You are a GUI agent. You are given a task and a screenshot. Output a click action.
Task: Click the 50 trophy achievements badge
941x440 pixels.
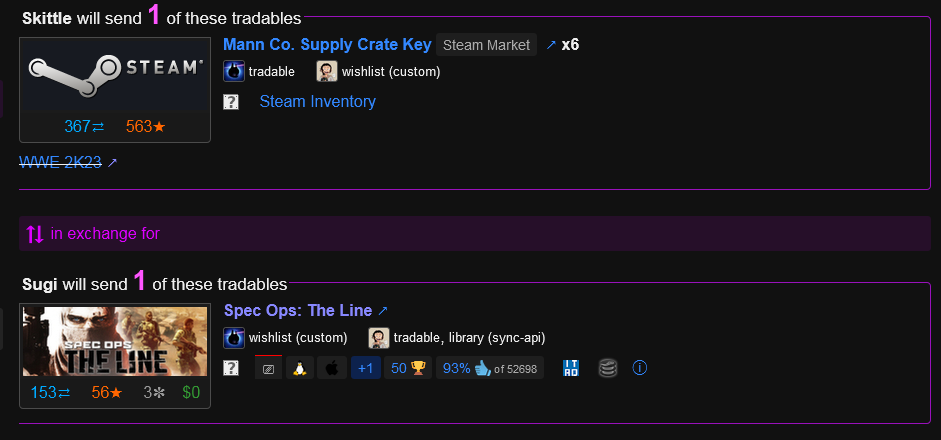click(x=407, y=368)
